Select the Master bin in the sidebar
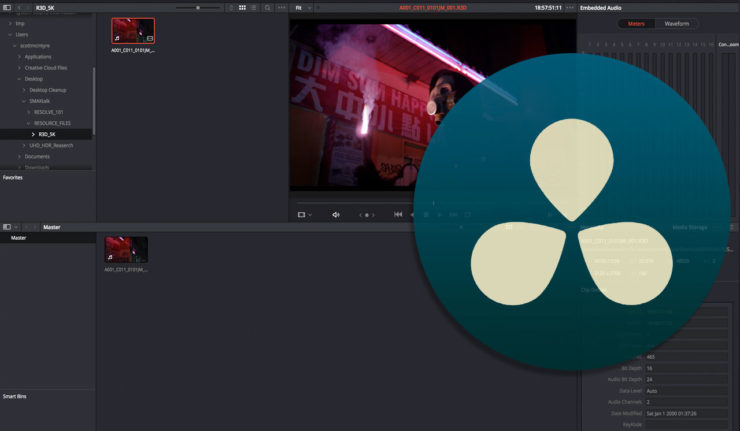This screenshot has width=740, height=431. click(47, 238)
